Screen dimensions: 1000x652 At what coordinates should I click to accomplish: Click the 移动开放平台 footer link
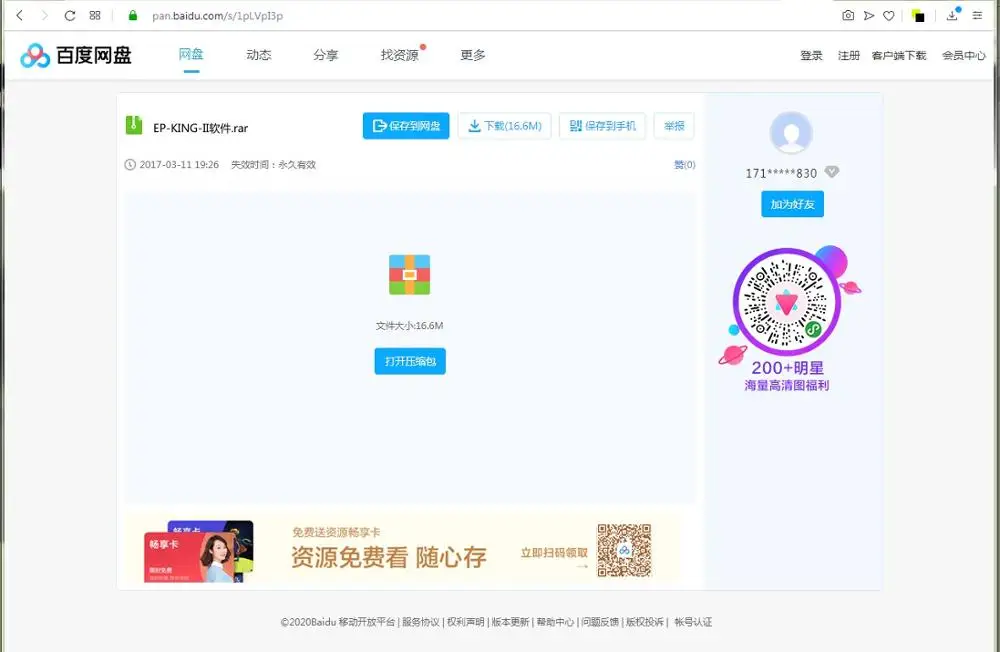(x=367, y=622)
